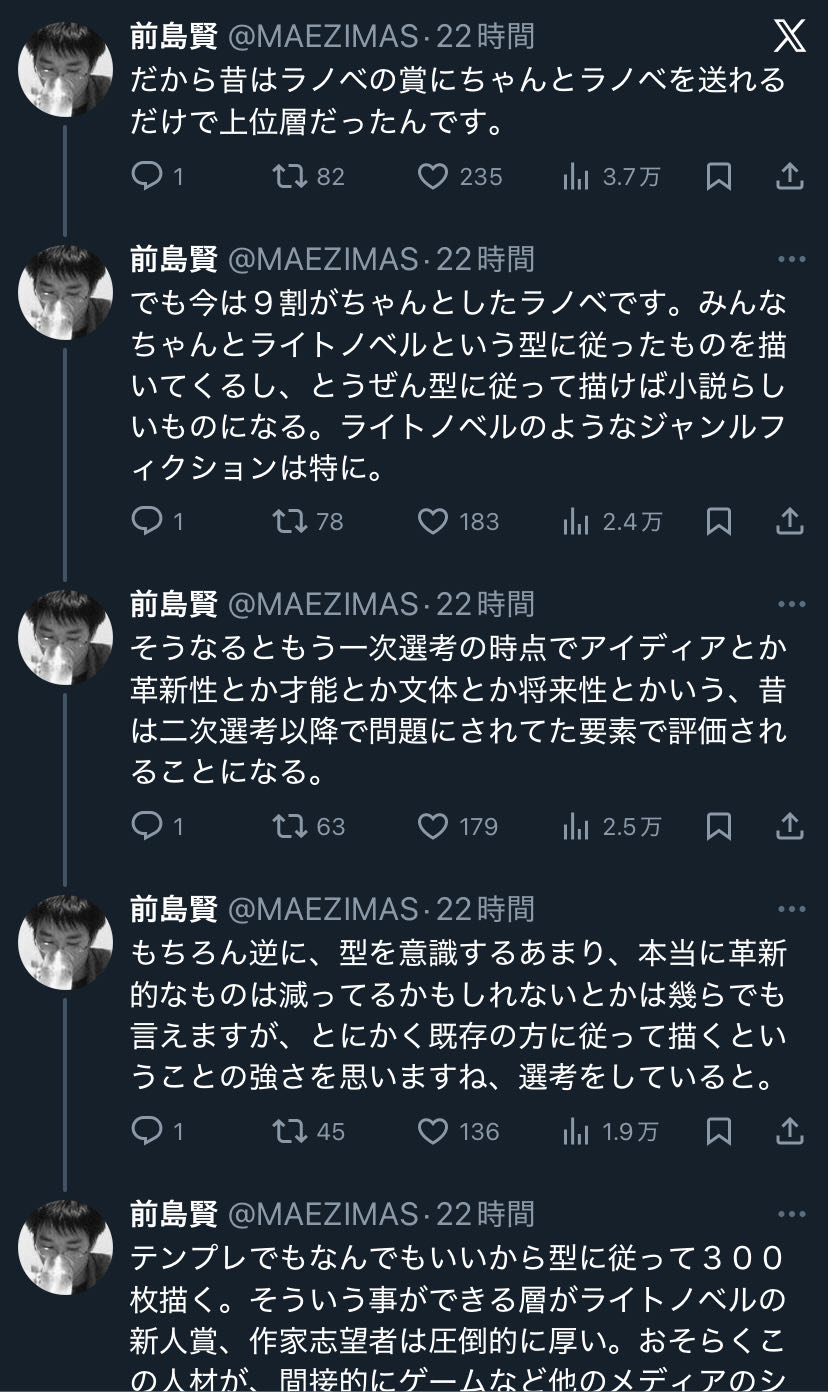
Task: Open the @MAEZIMAS handle on the first tweet
Action: point(324,37)
